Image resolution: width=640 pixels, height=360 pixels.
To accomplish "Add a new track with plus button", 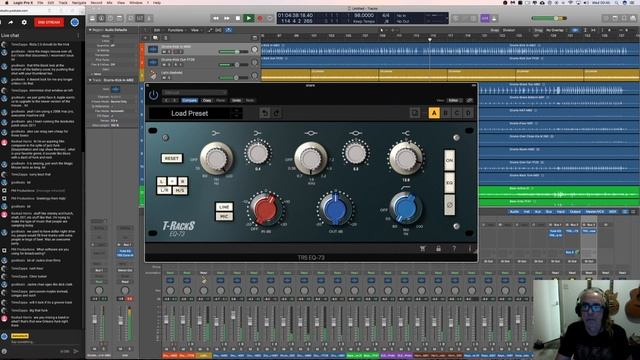I will click(x=145, y=38).
